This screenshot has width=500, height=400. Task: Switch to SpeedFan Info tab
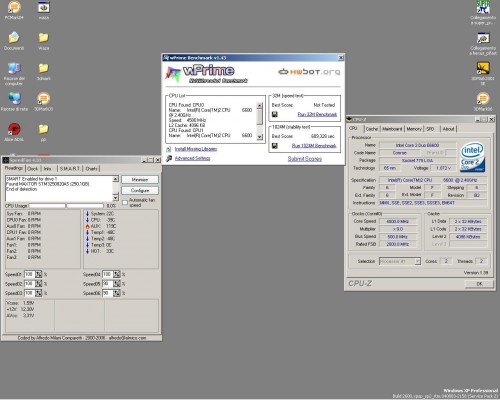tap(48, 169)
